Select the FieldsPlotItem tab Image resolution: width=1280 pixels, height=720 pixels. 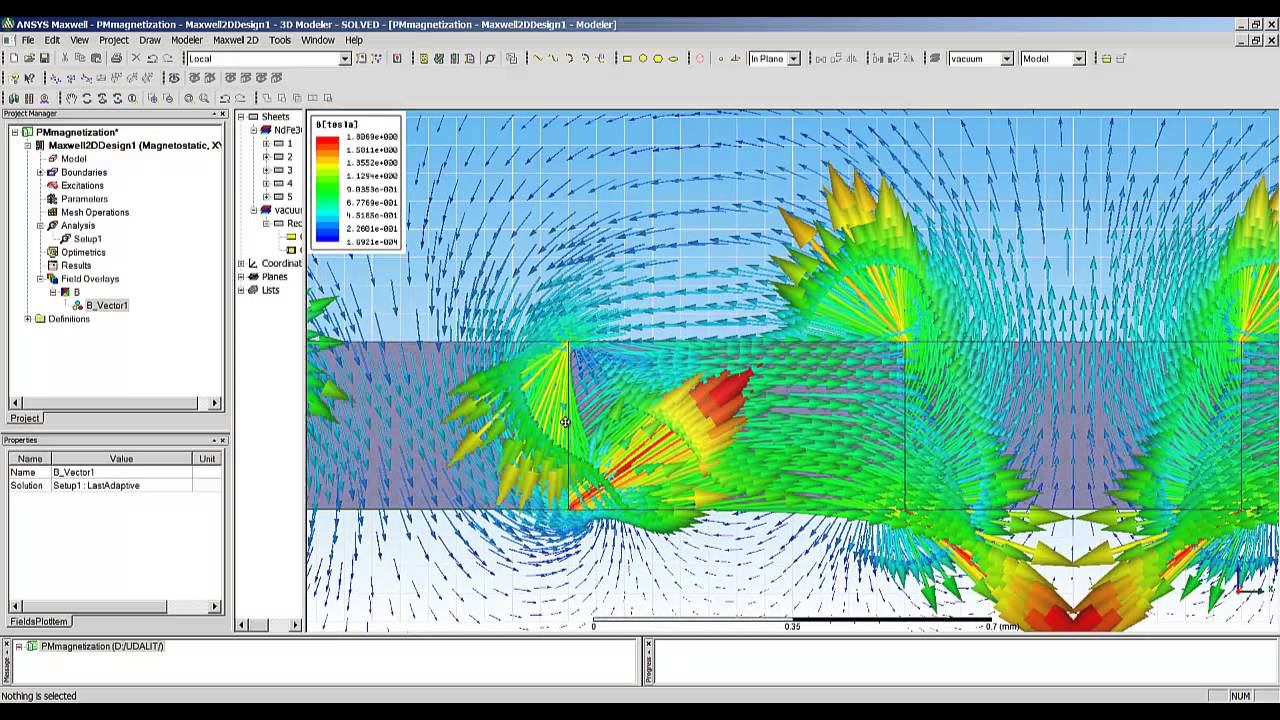(x=39, y=621)
